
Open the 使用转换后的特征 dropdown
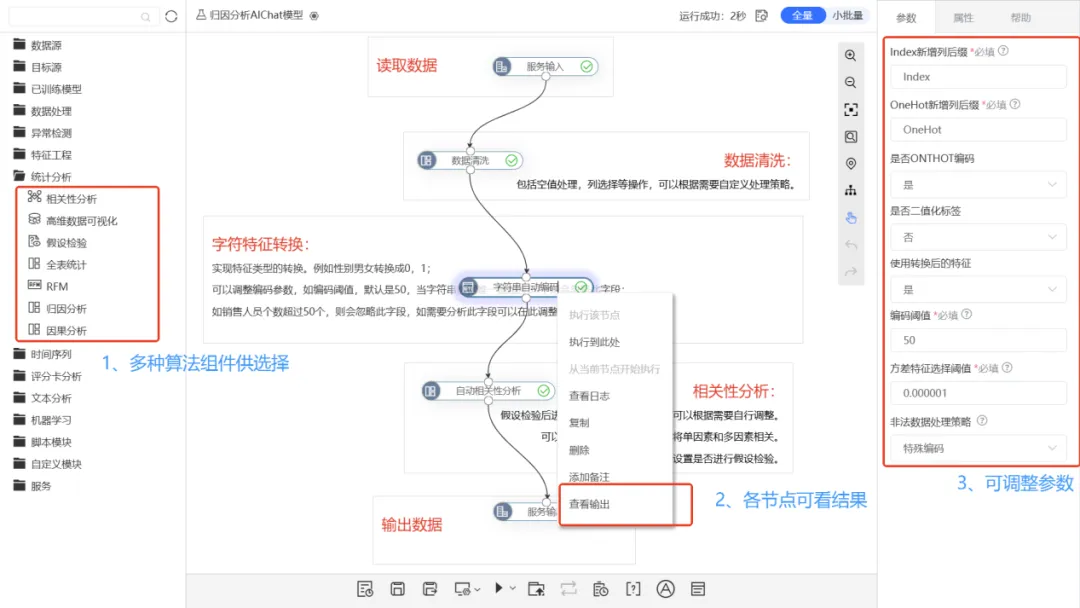pos(978,289)
